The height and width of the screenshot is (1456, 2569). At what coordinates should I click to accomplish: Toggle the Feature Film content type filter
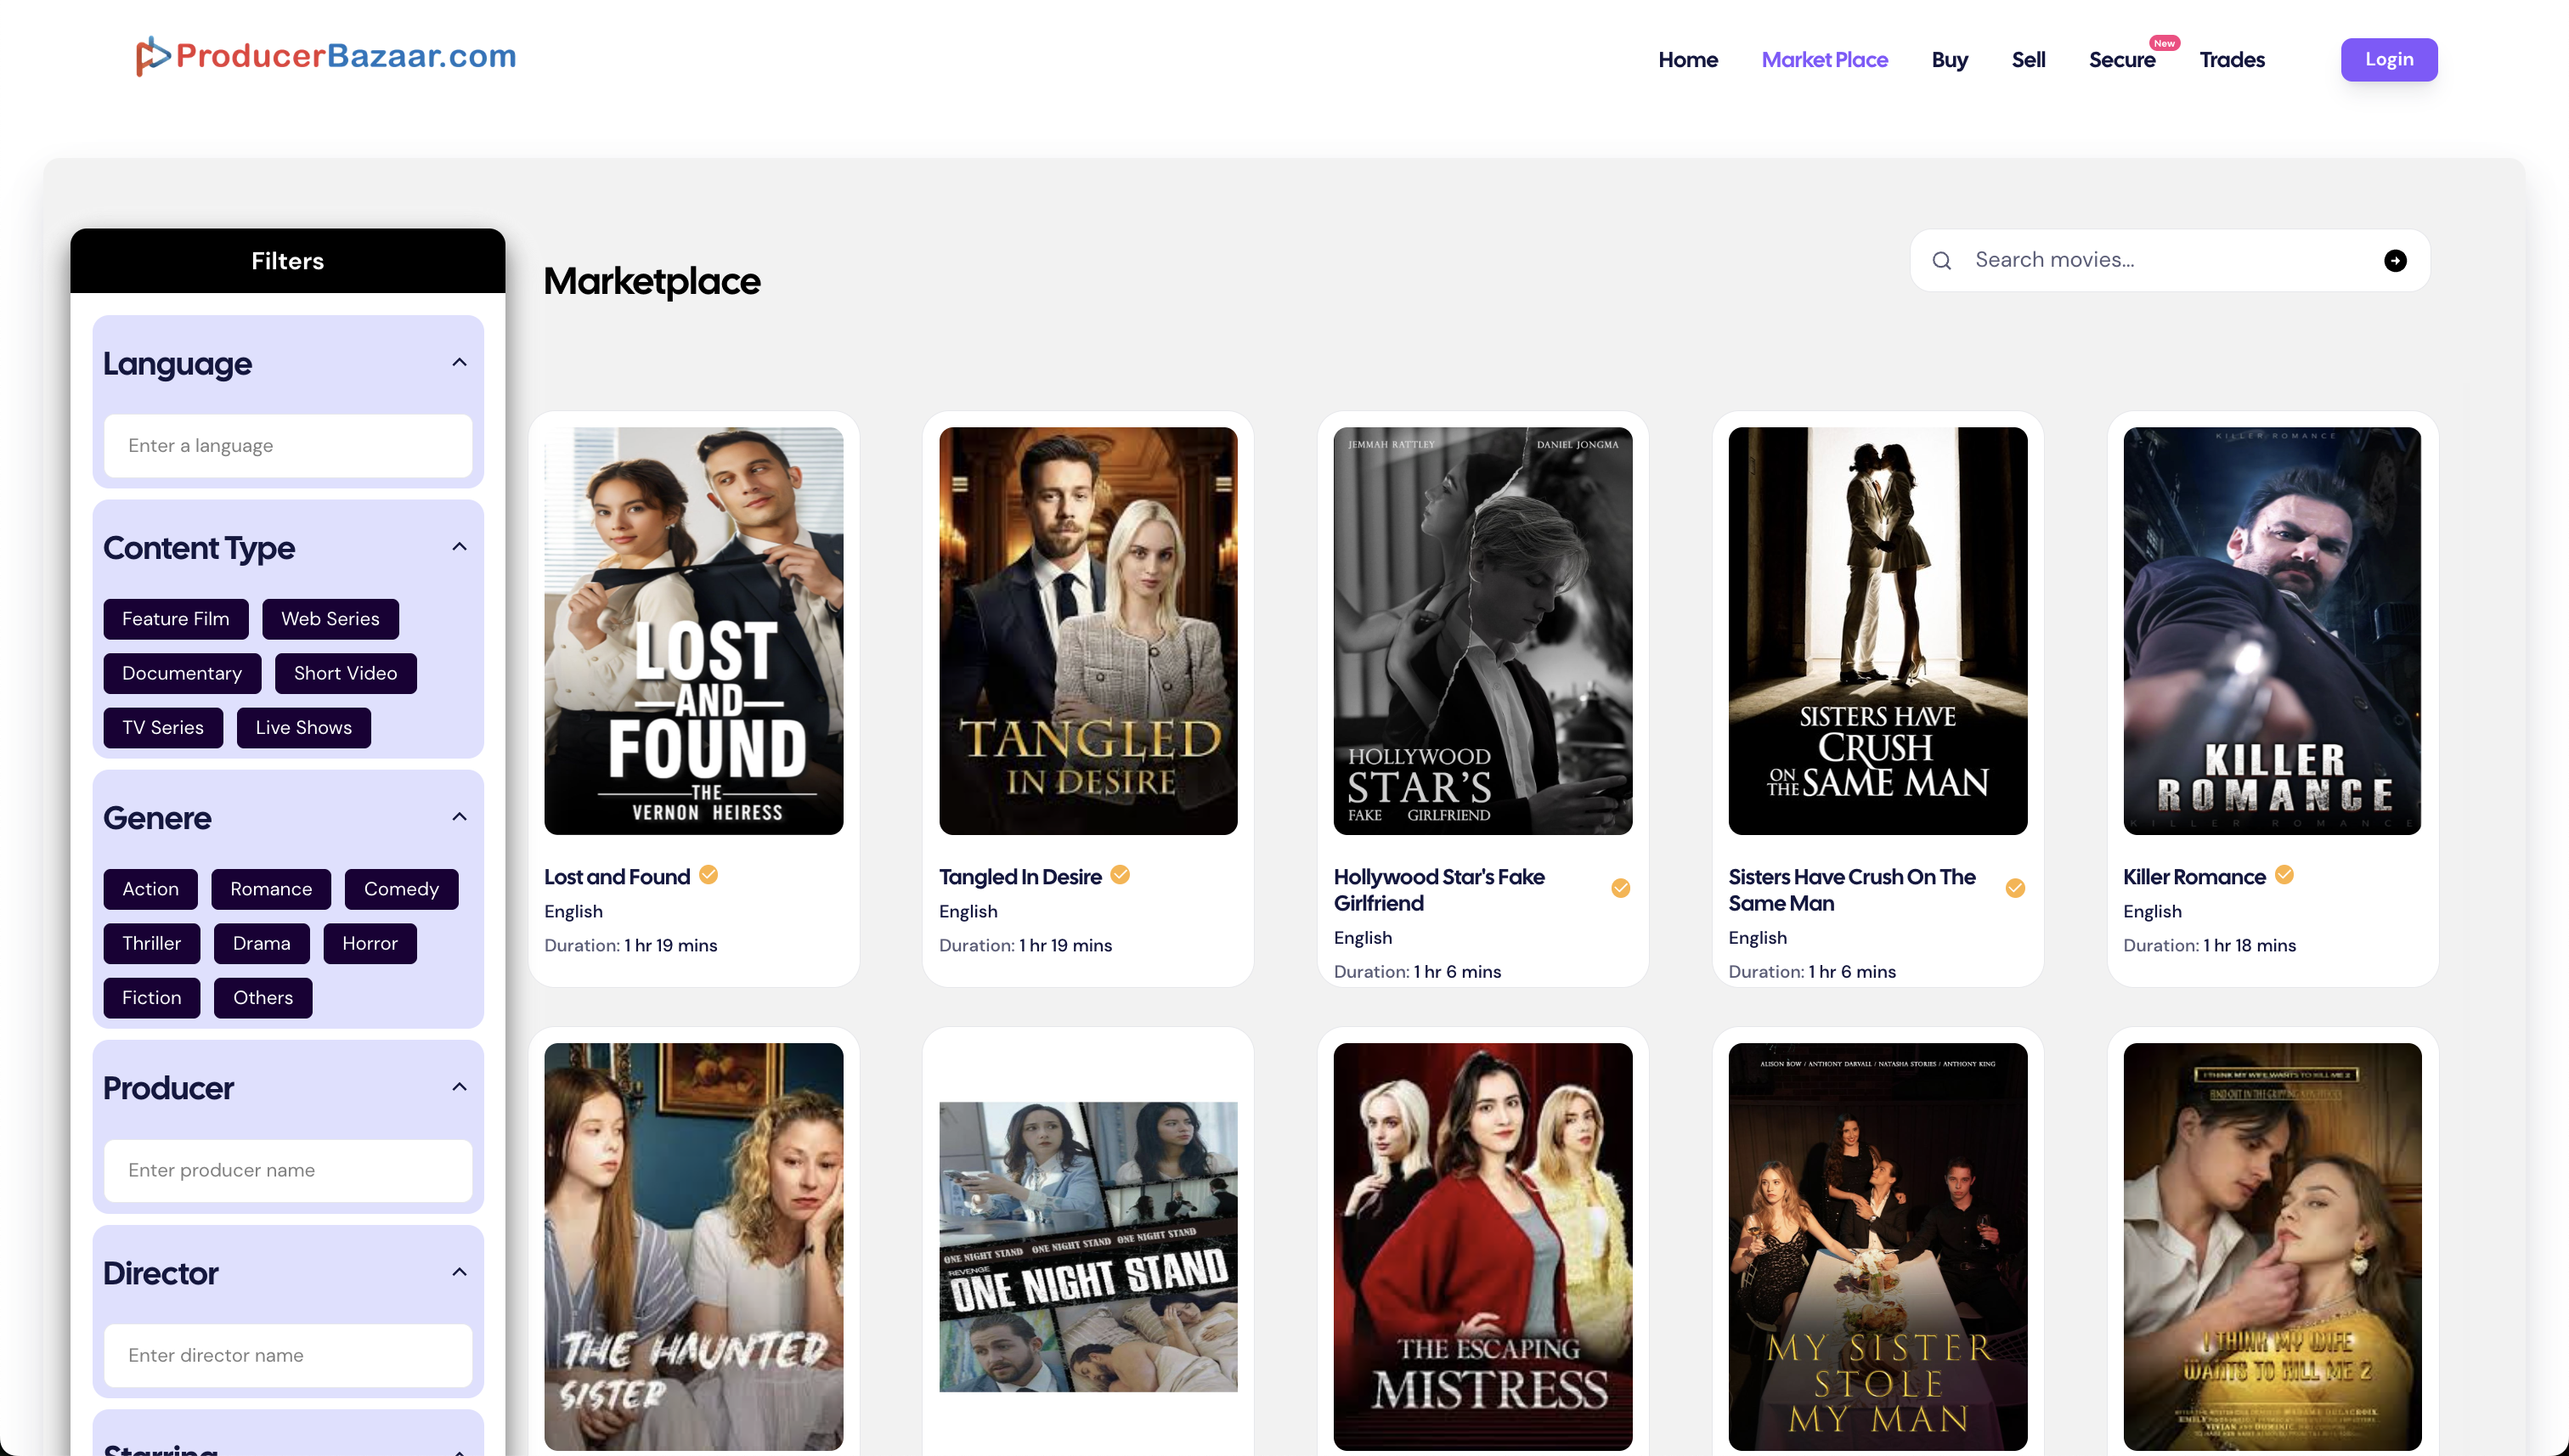175,619
